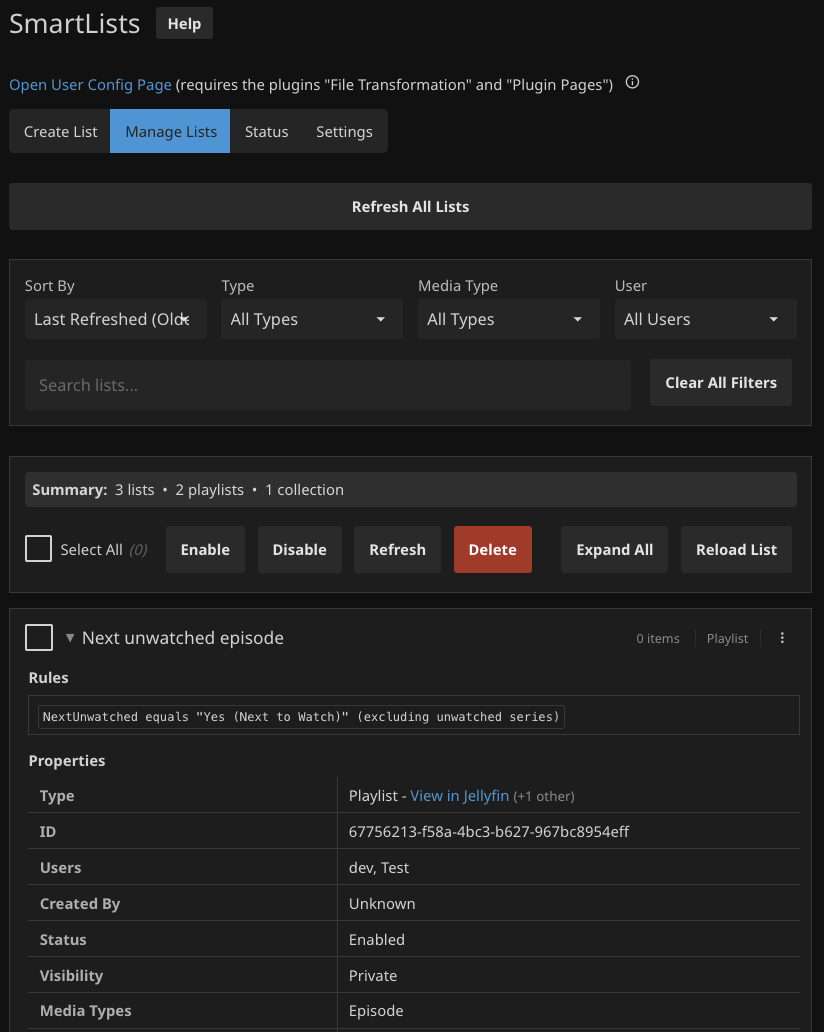Click the info icon beside plugin requirements
The width and height of the screenshot is (824, 1032).
pos(632,82)
